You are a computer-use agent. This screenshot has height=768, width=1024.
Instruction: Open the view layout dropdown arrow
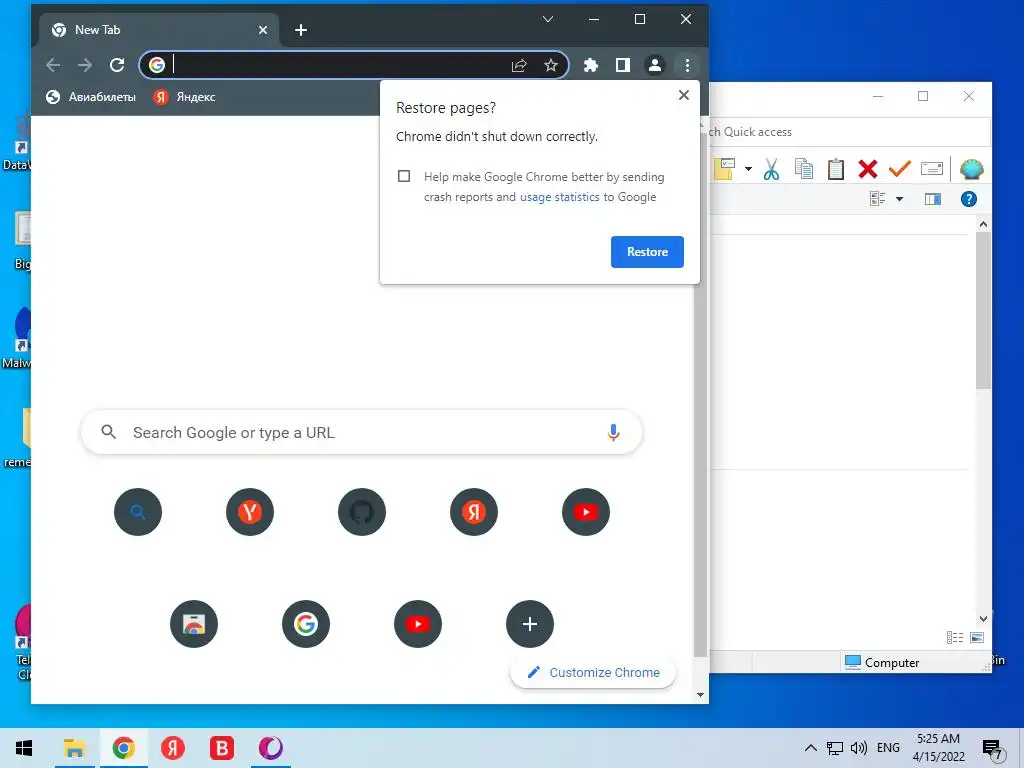coord(899,199)
